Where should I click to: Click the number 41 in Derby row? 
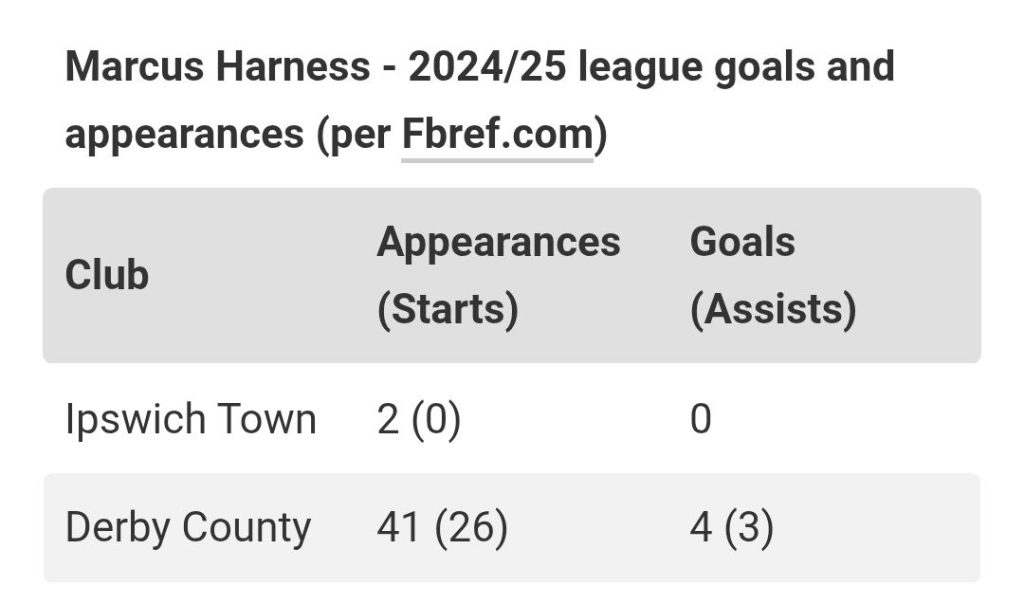tap(397, 528)
